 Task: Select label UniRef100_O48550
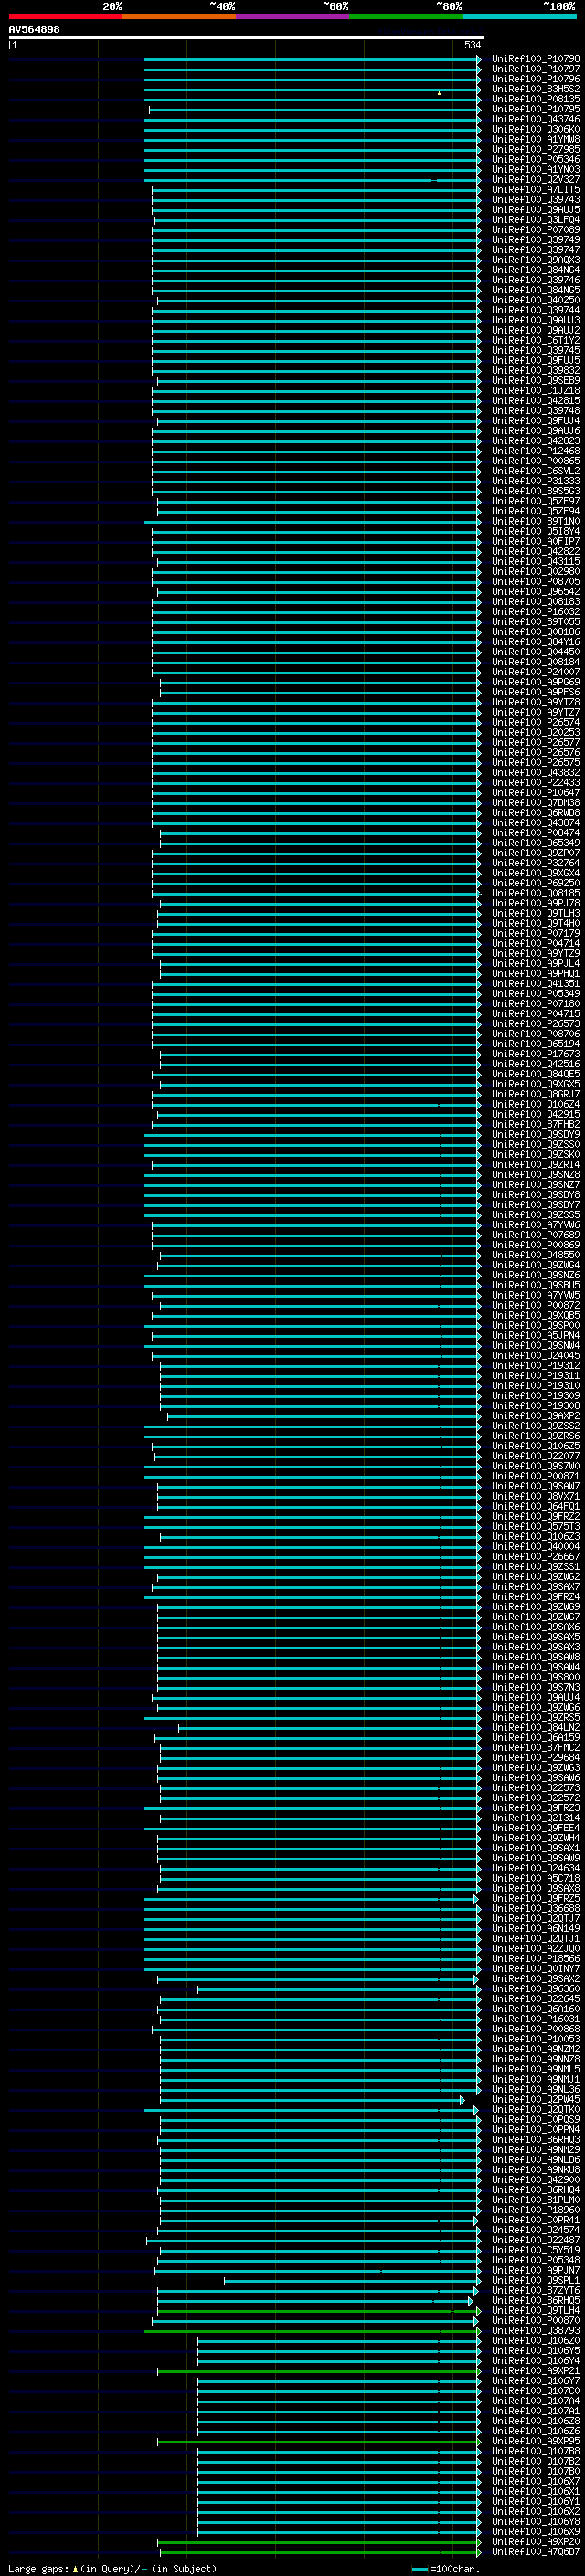click(536, 1255)
